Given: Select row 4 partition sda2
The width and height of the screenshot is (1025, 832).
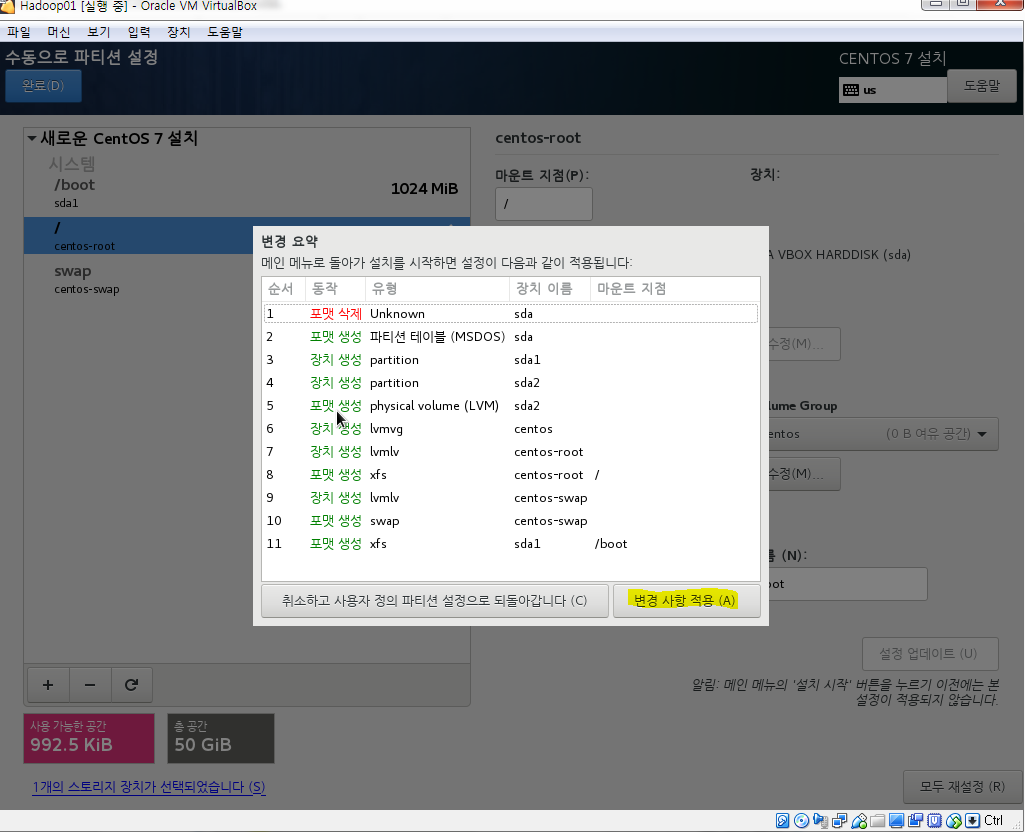Looking at the screenshot, I should pyautogui.click(x=511, y=382).
